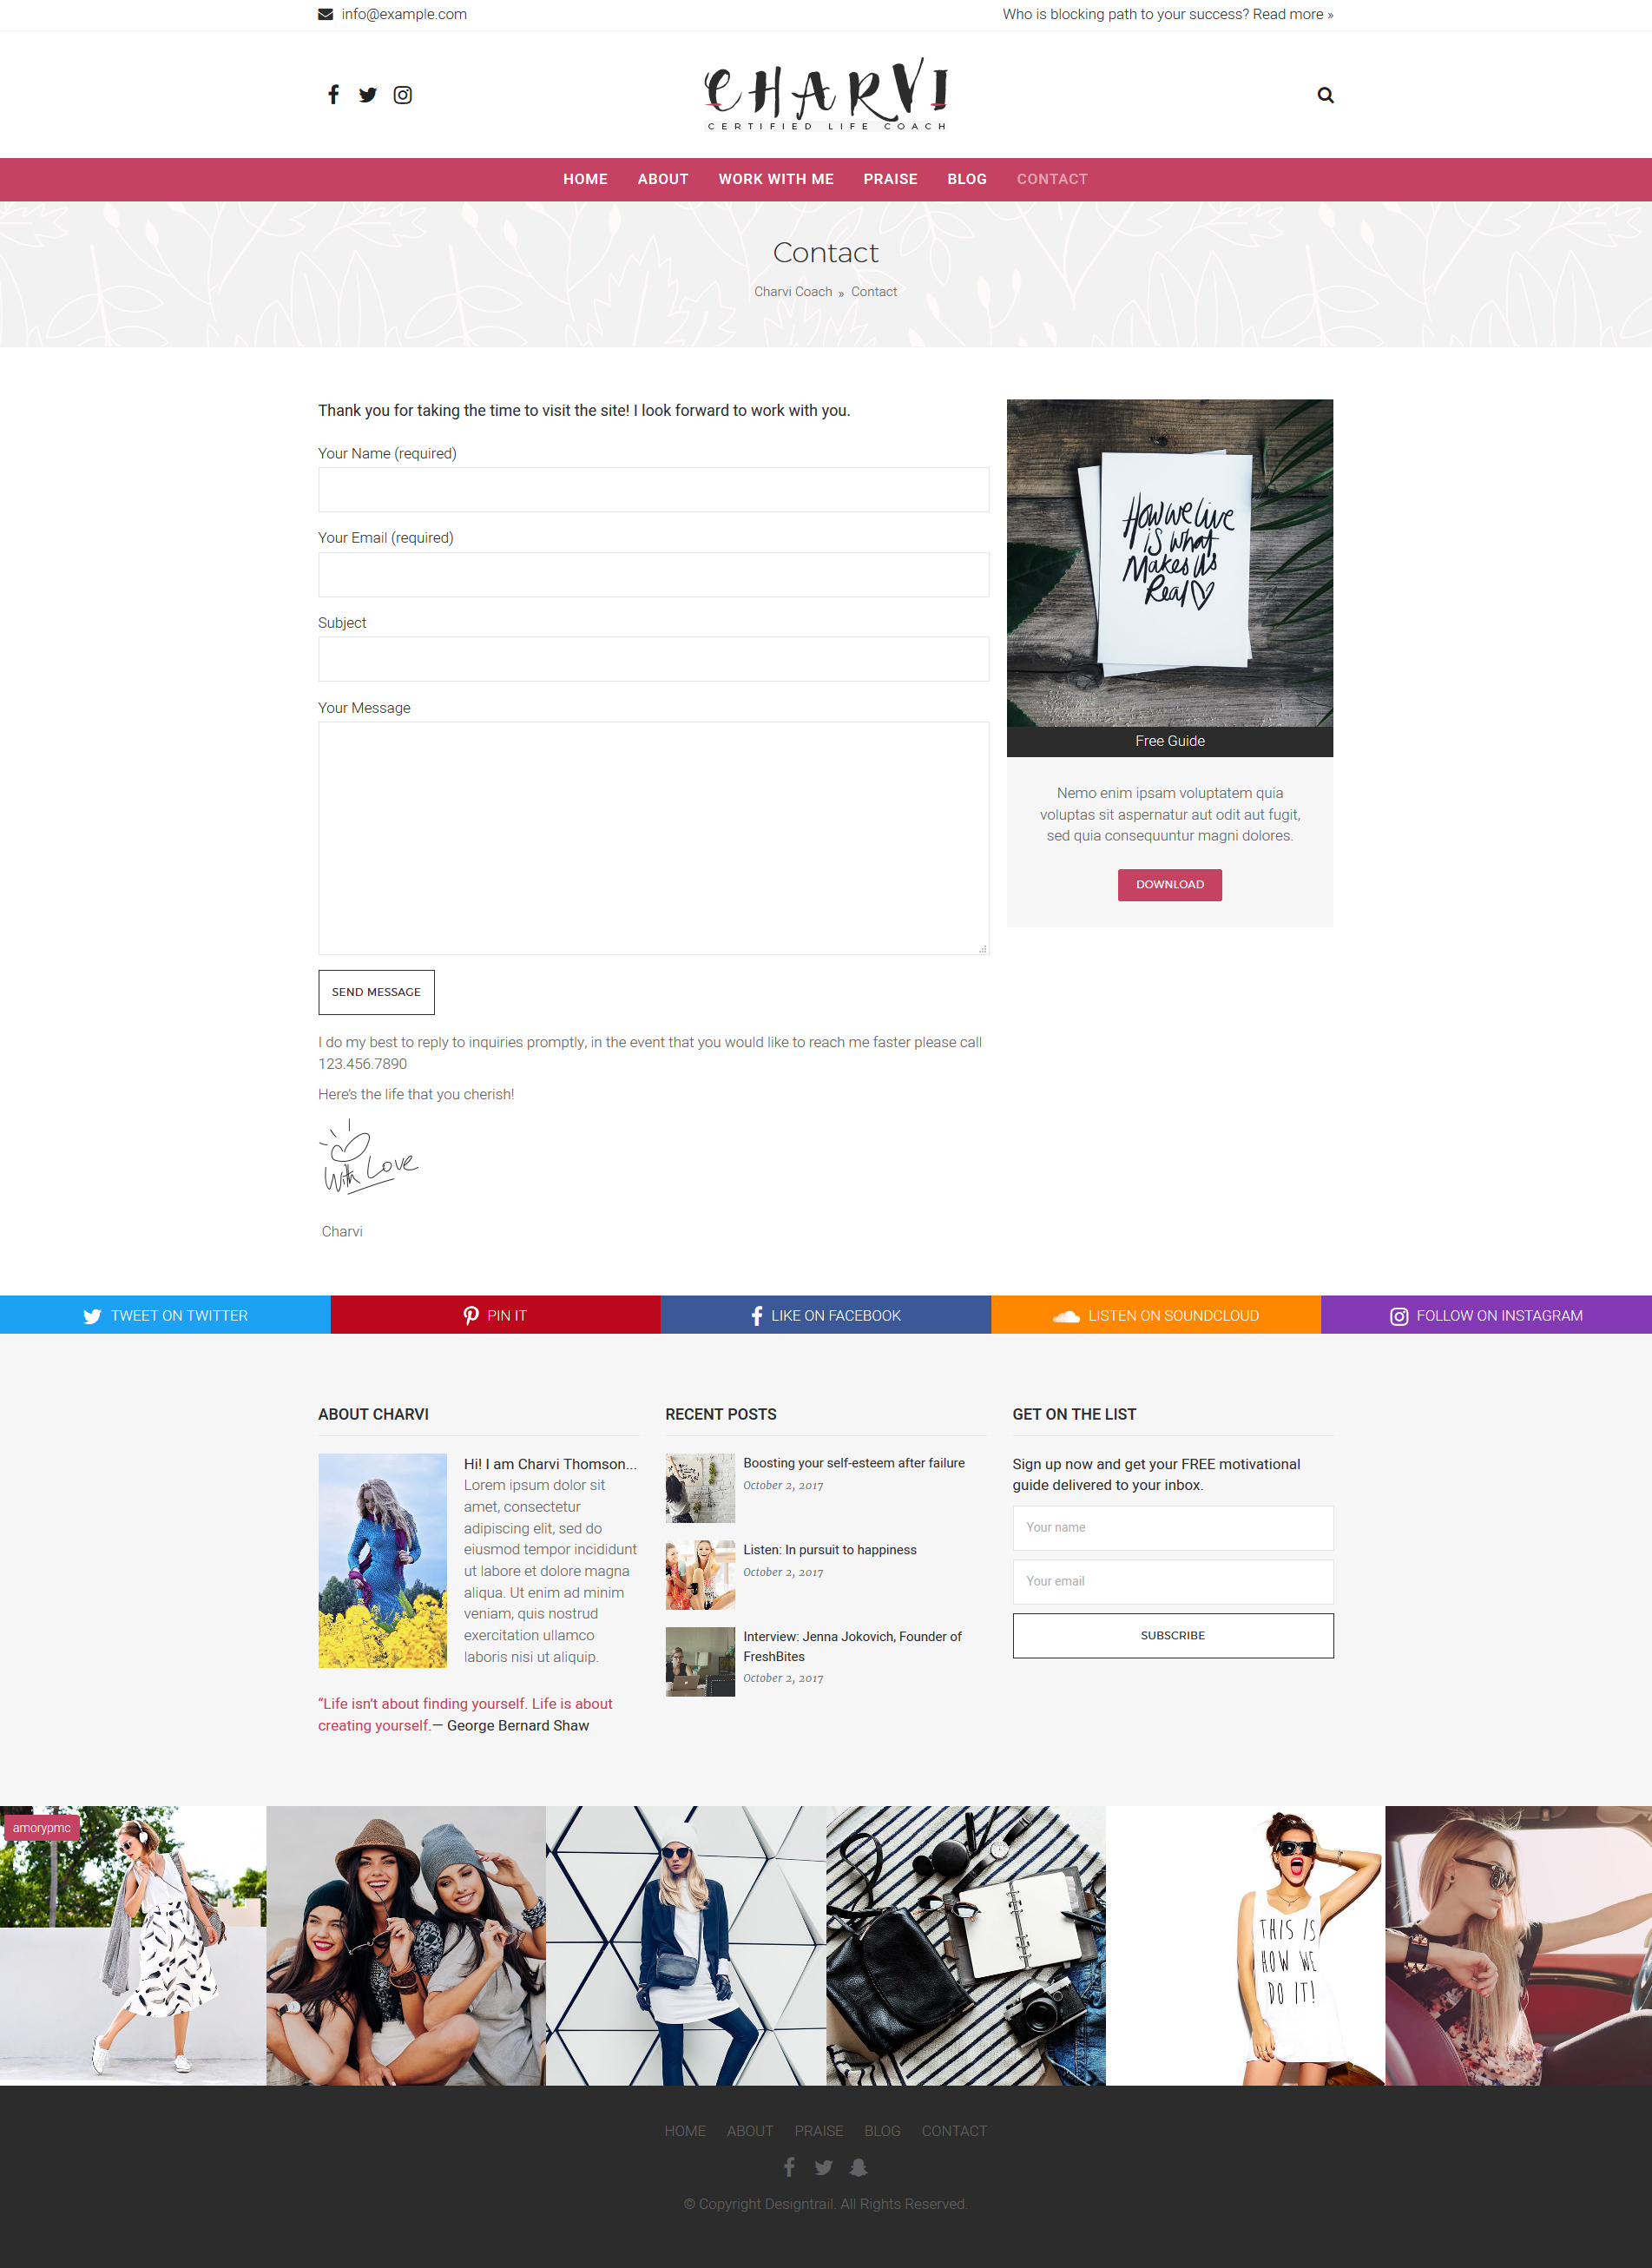This screenshot has height=2268, width=1652.
Task: Click the Subscribe button
Action: (1172, 1635)
